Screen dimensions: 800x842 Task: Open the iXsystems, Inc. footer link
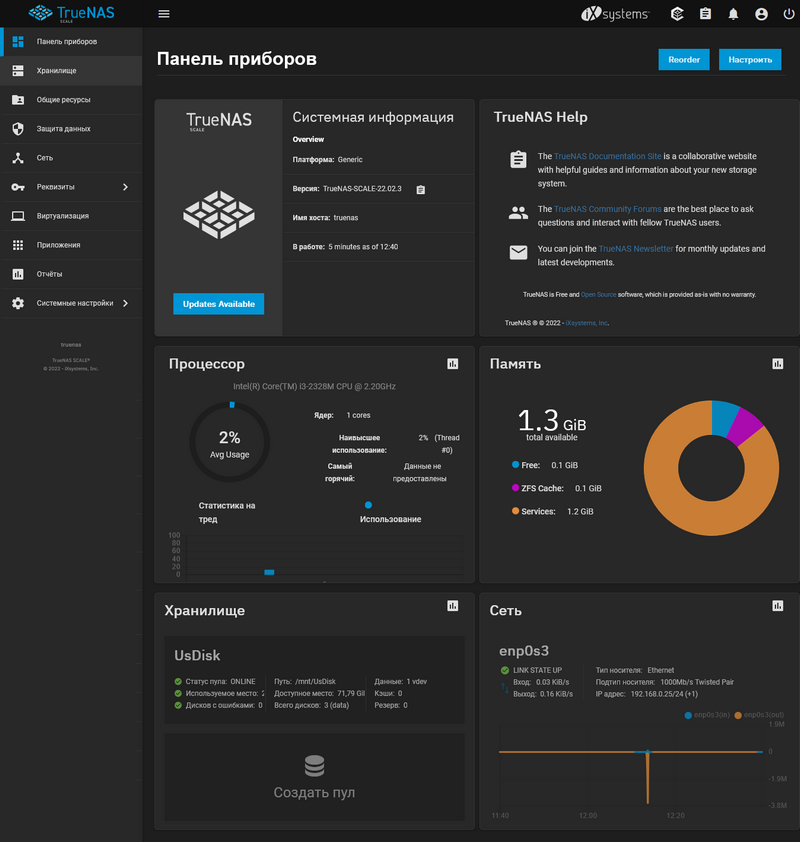point(586,323)
